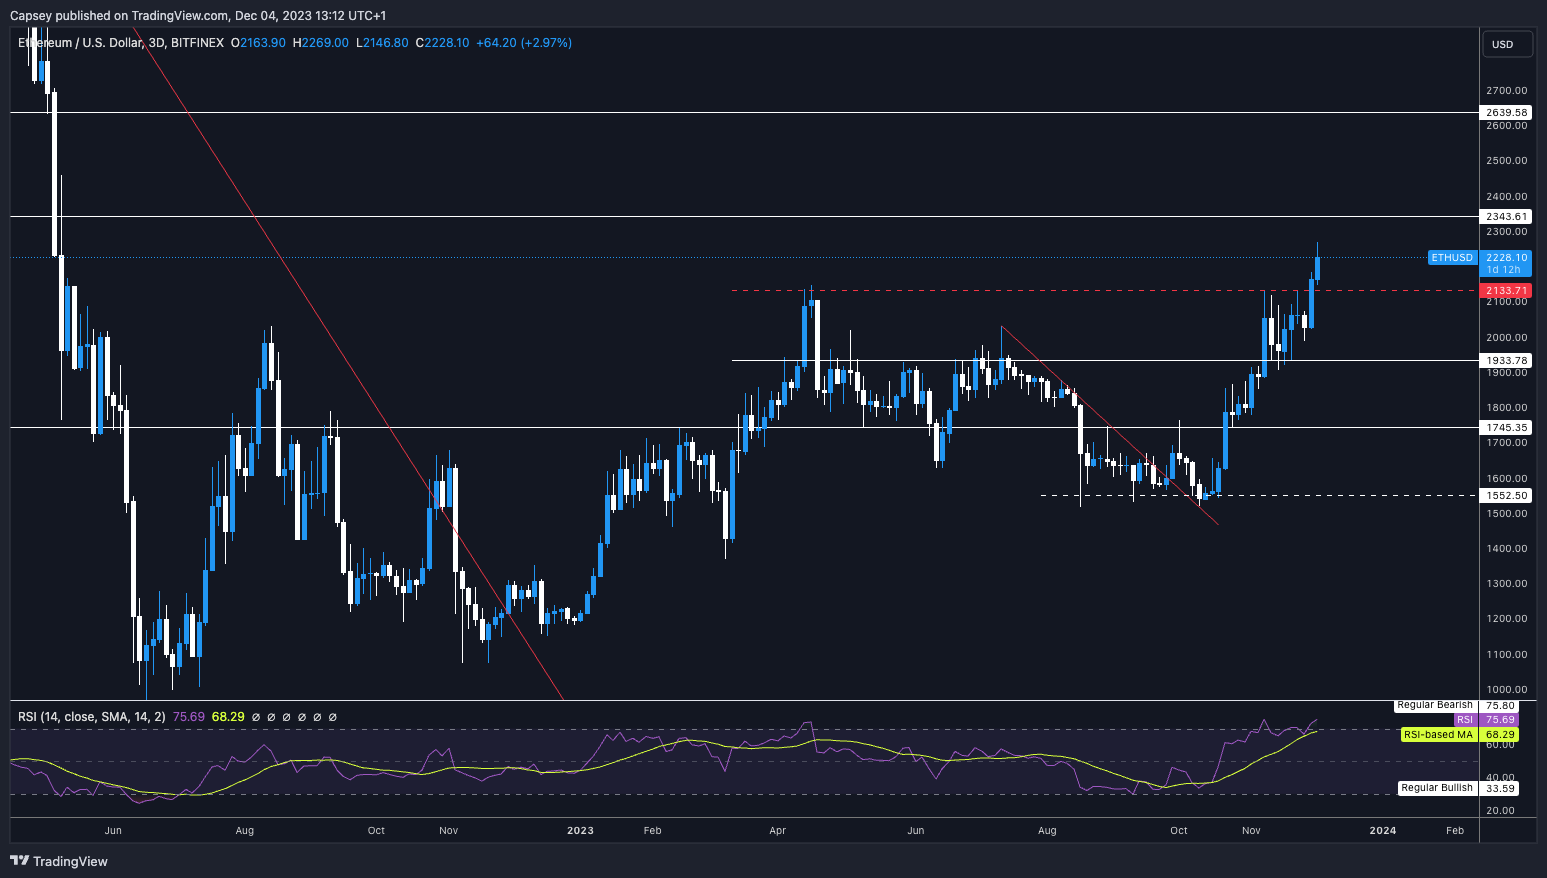
Task: Click the Regular Bullish scale label
Action: tap(1437, 788)
